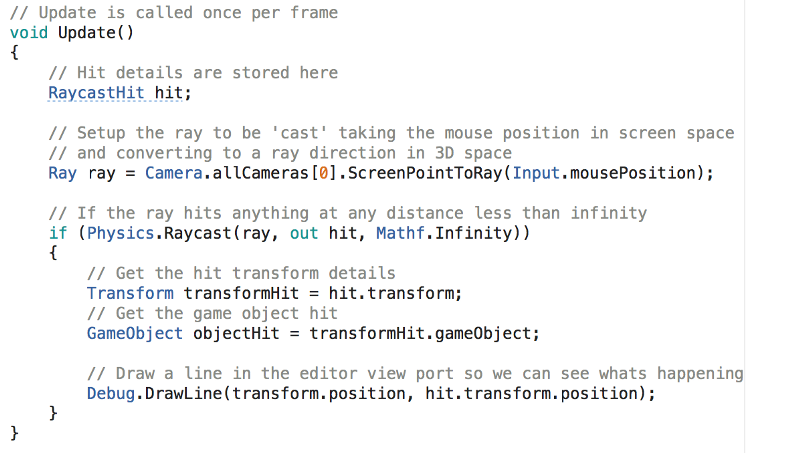Click the 'out' keyword

(x=304, y=233)
